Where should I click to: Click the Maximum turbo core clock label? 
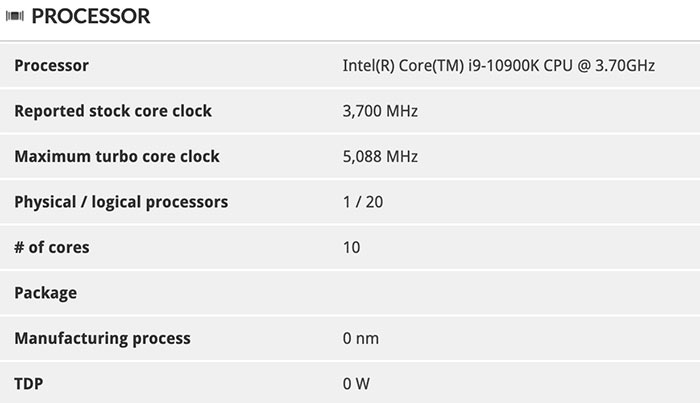(117, 157)
